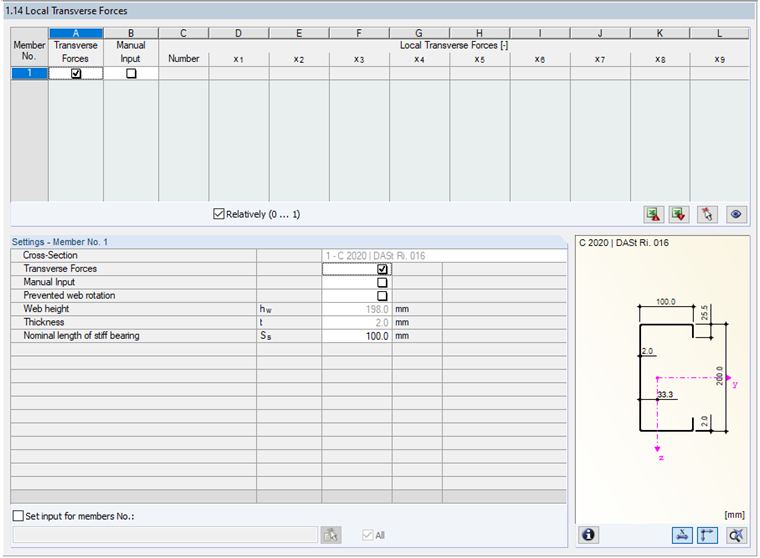This screenshot has height=558, width=760.
Task: Click the C 2020 | DASt Ri. 016 preview title
Action: (x=624, y=242)
